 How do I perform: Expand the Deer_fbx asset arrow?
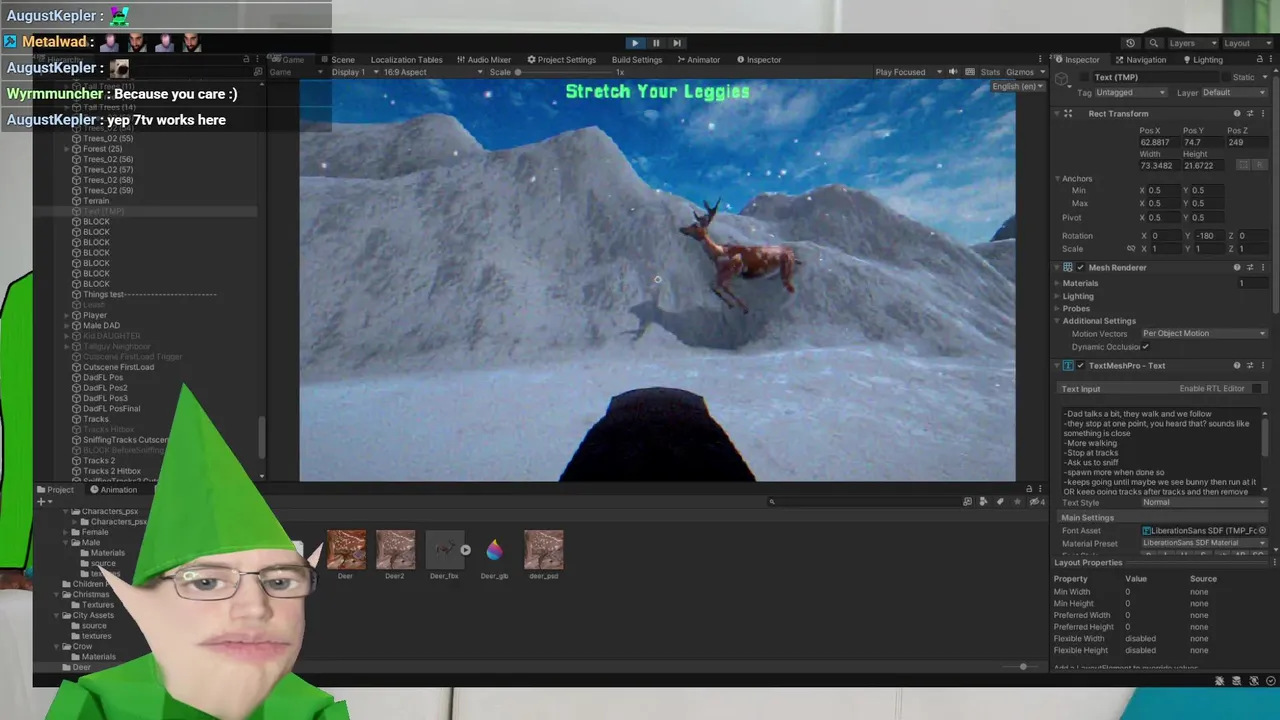(x=465, y=550)
